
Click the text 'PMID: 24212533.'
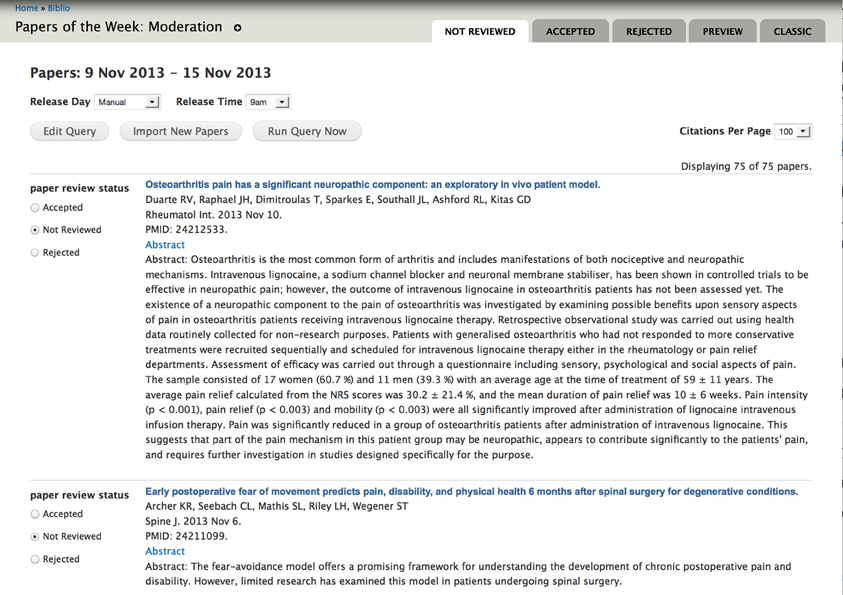pyautogui.click(x=187, y=230)
